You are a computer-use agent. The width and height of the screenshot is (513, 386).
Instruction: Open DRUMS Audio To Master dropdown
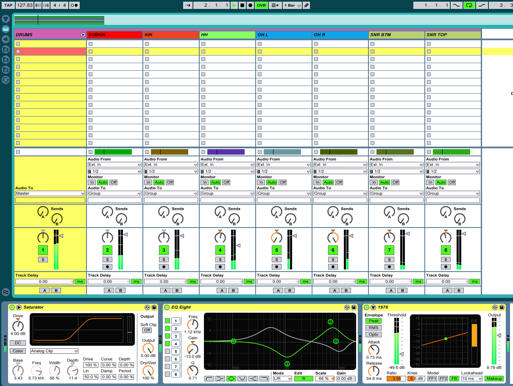pyautogui.click(x=50, y=193)
